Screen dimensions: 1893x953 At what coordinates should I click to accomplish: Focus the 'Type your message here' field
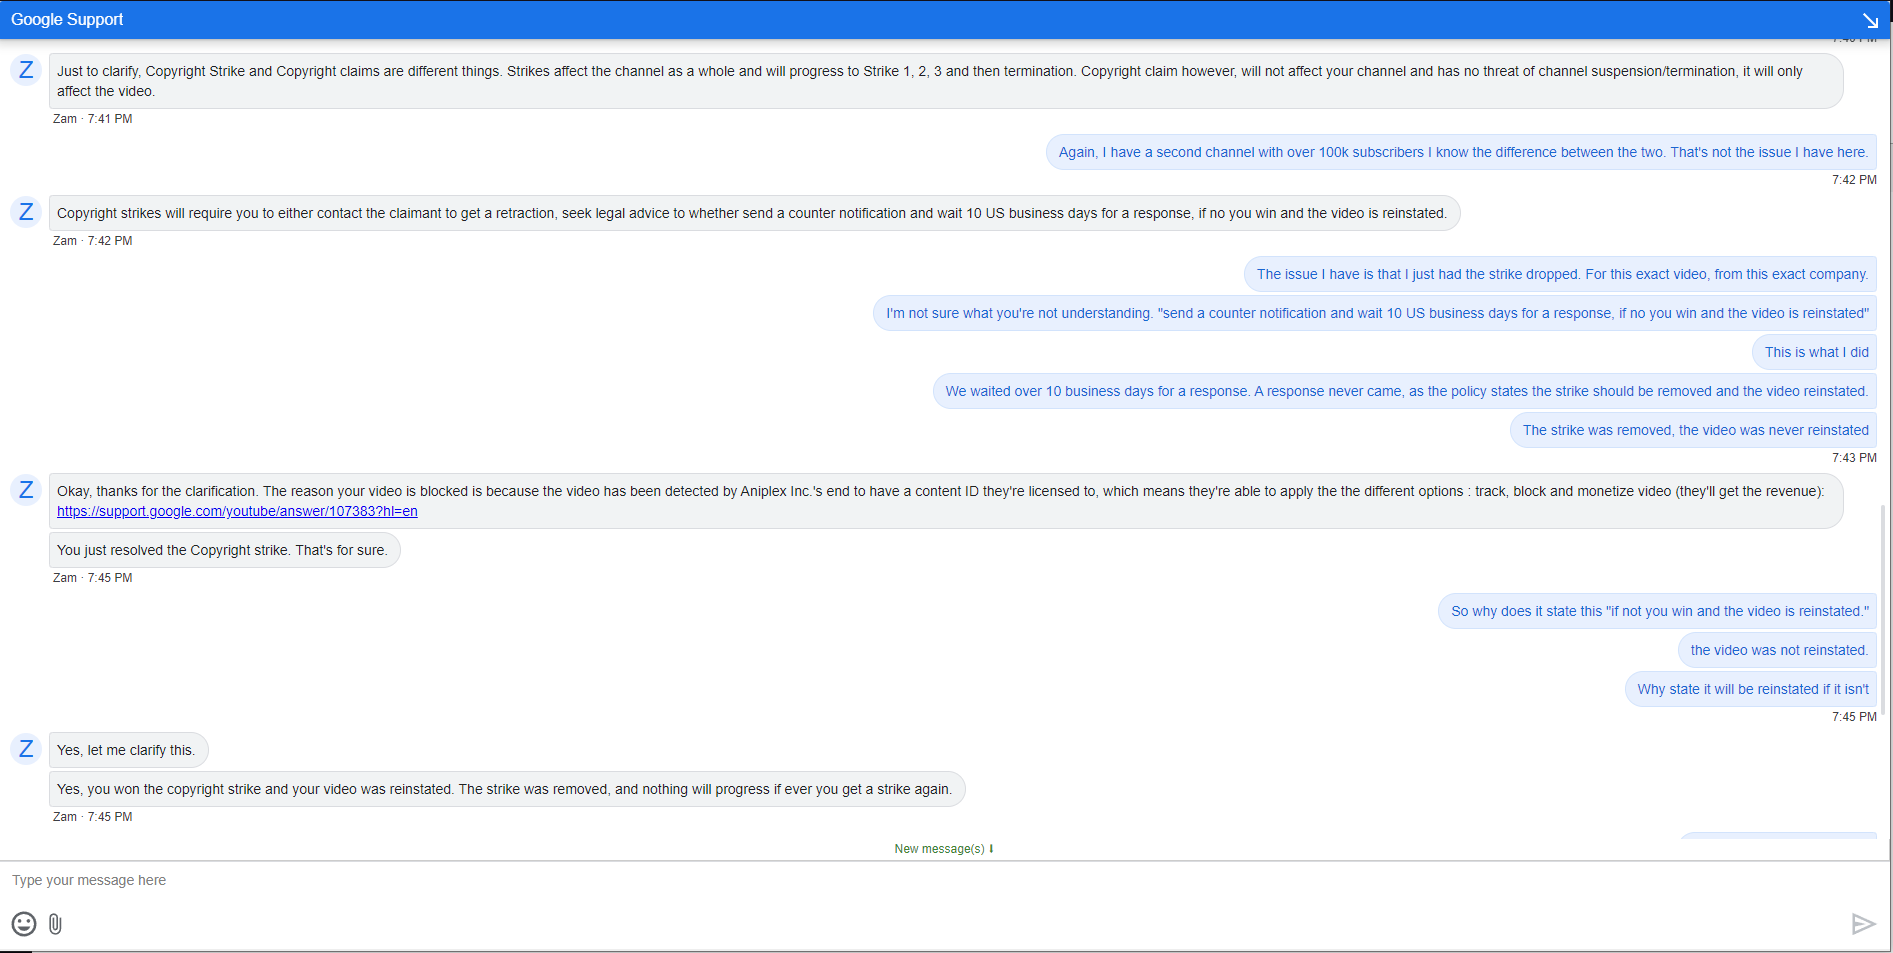coord(946,880)
